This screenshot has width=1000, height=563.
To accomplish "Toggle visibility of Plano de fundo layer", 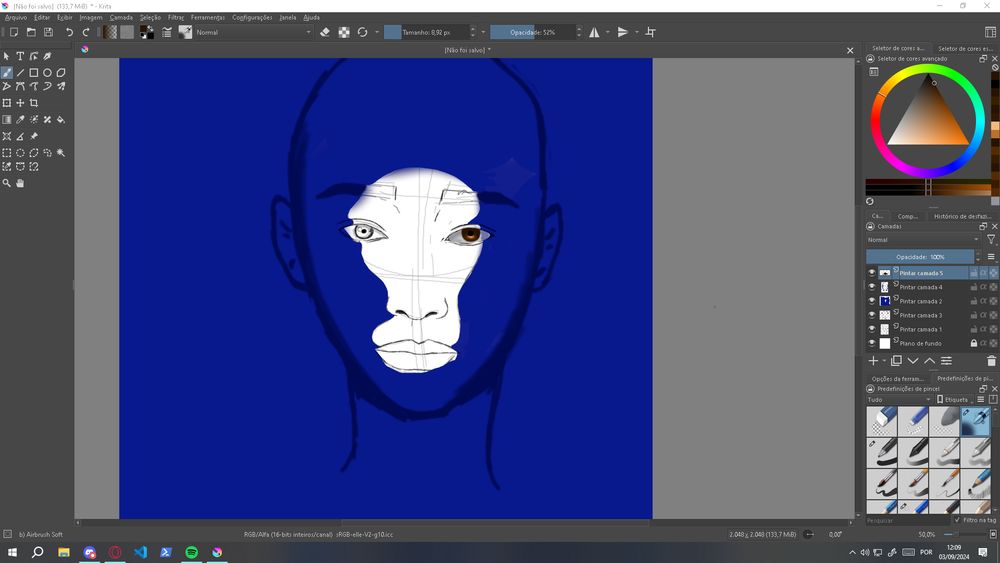I will [x=871, y=343].
